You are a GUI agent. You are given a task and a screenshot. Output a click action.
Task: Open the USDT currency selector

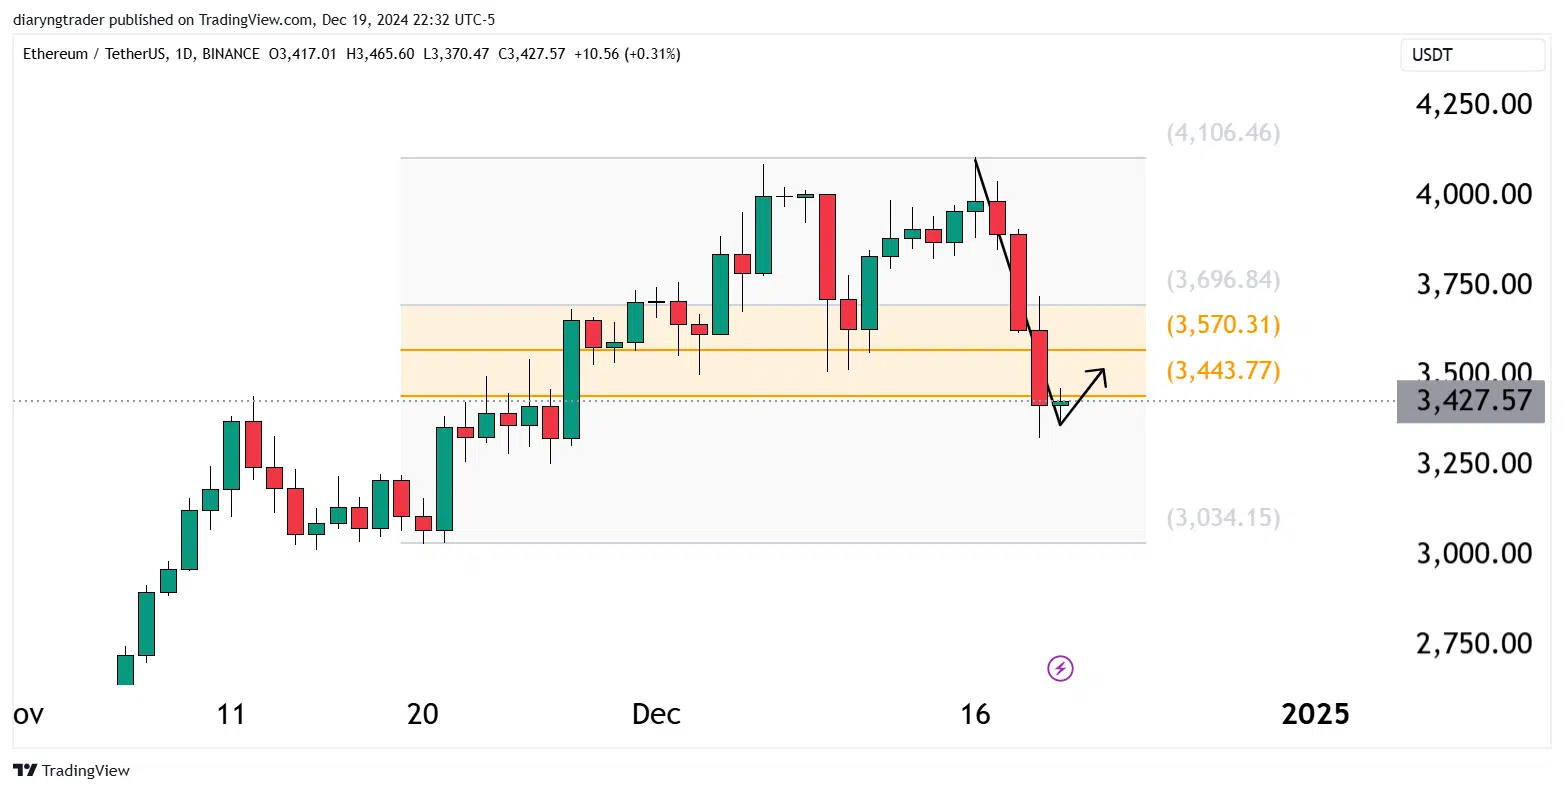[1472, 55]
